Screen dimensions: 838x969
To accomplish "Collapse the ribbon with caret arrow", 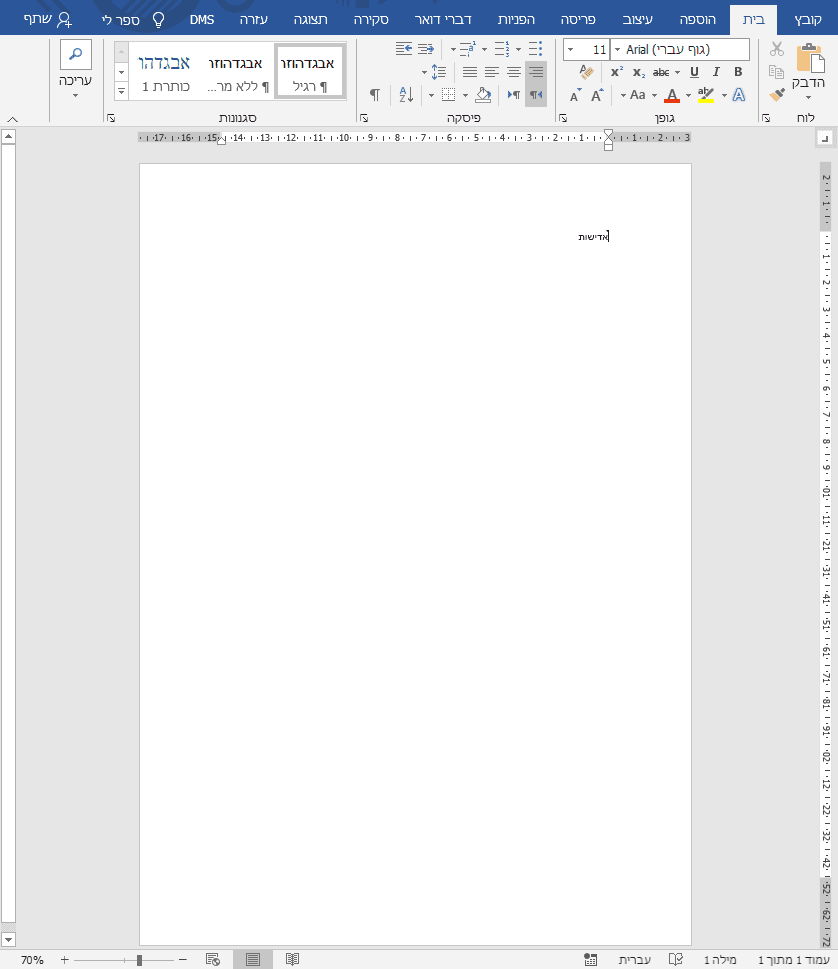I will [12, 120].
